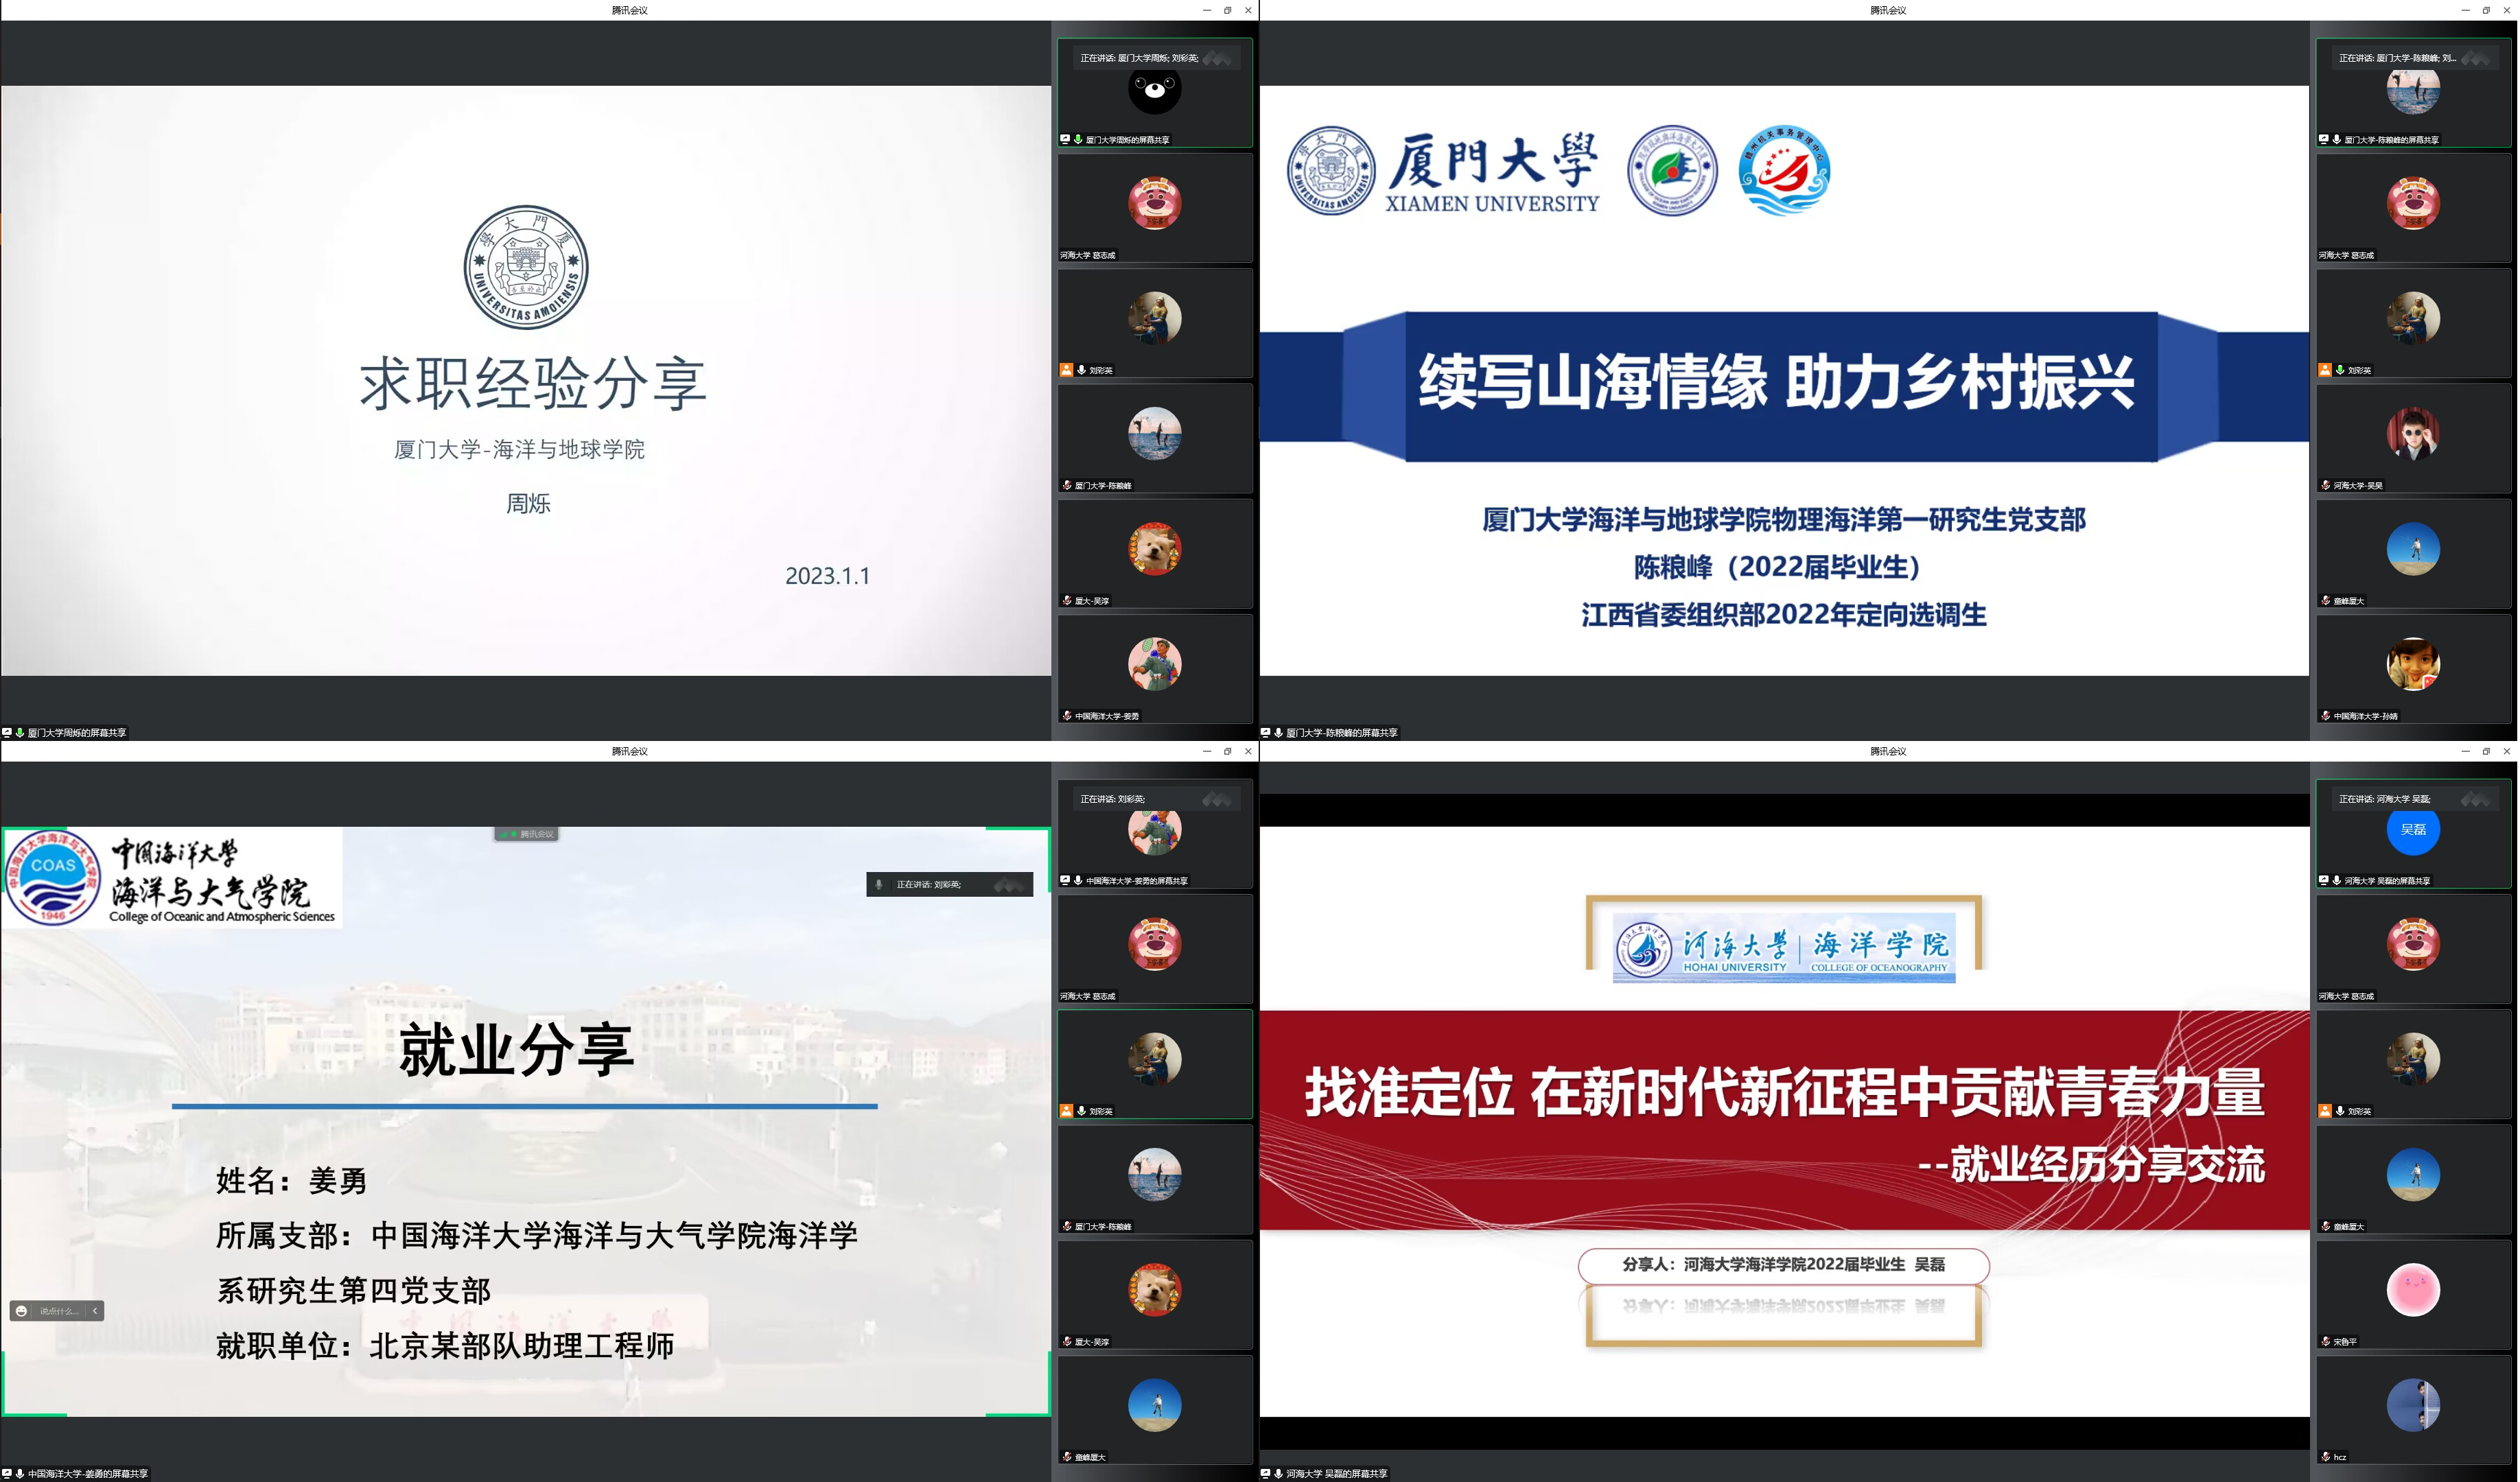Viewport: 2520px width, 1482px height.
Task: Open emoji picker in floating chat bar
Action: (x=21, y=1311)
